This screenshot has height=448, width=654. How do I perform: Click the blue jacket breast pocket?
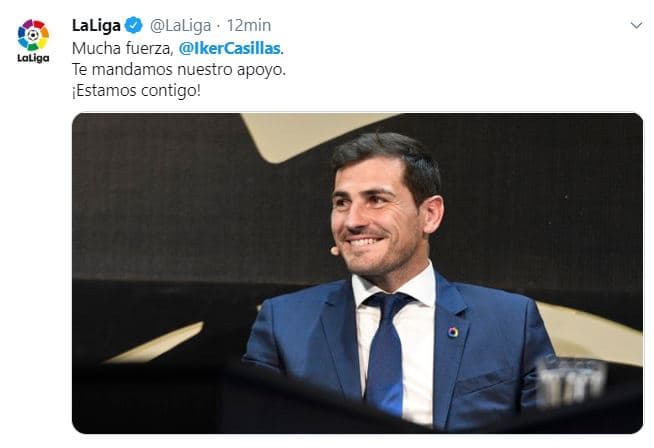pos(486,380)
